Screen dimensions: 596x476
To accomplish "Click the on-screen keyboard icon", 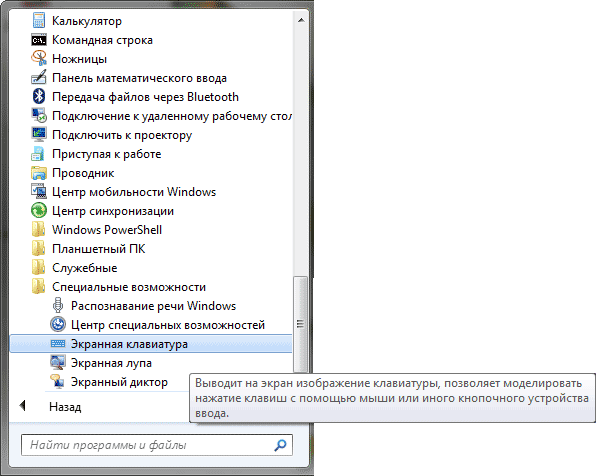I will coord(58,344).
